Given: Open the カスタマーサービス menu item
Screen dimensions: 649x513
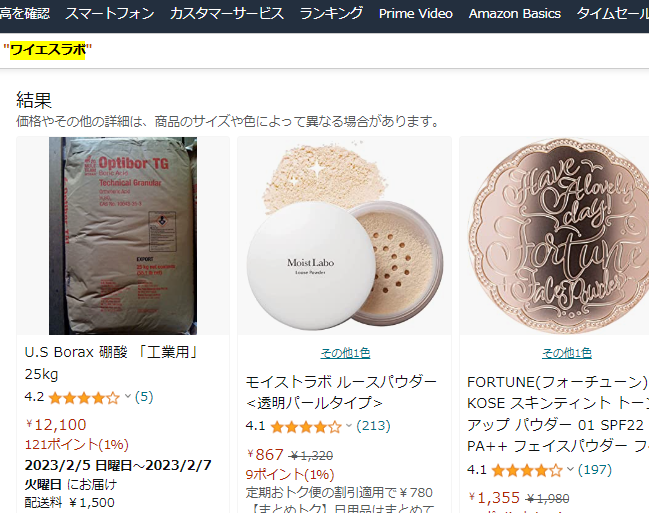Looking at the screenshot, I should (227, 14).
